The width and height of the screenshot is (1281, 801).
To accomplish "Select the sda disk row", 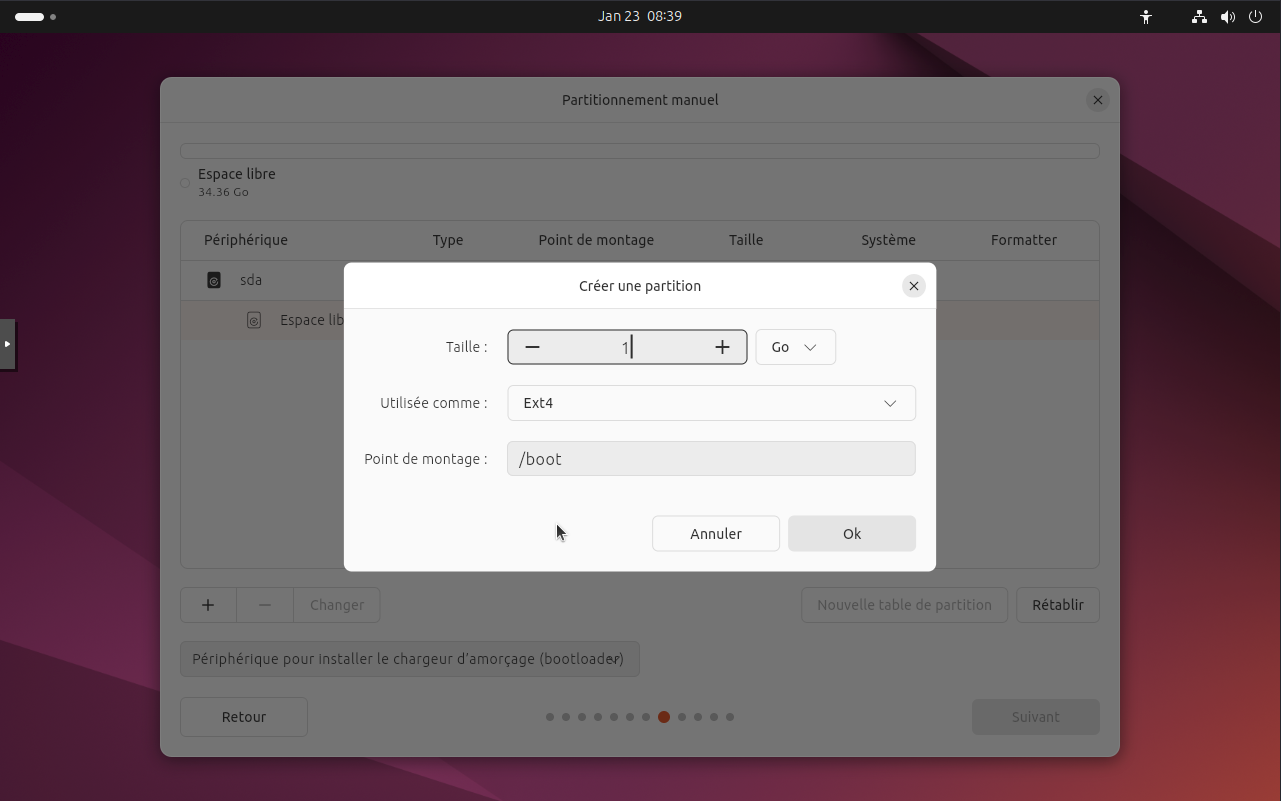I will 640,281.
